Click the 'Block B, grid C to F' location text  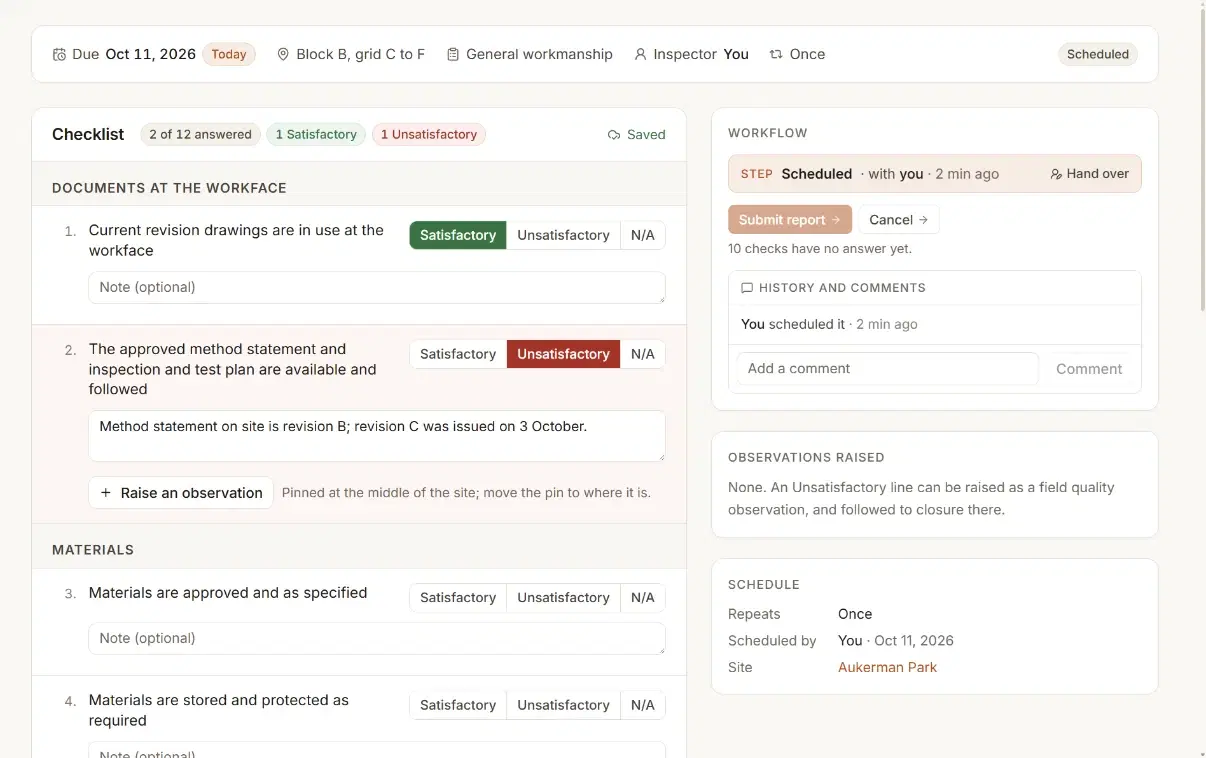pos(360,54)
